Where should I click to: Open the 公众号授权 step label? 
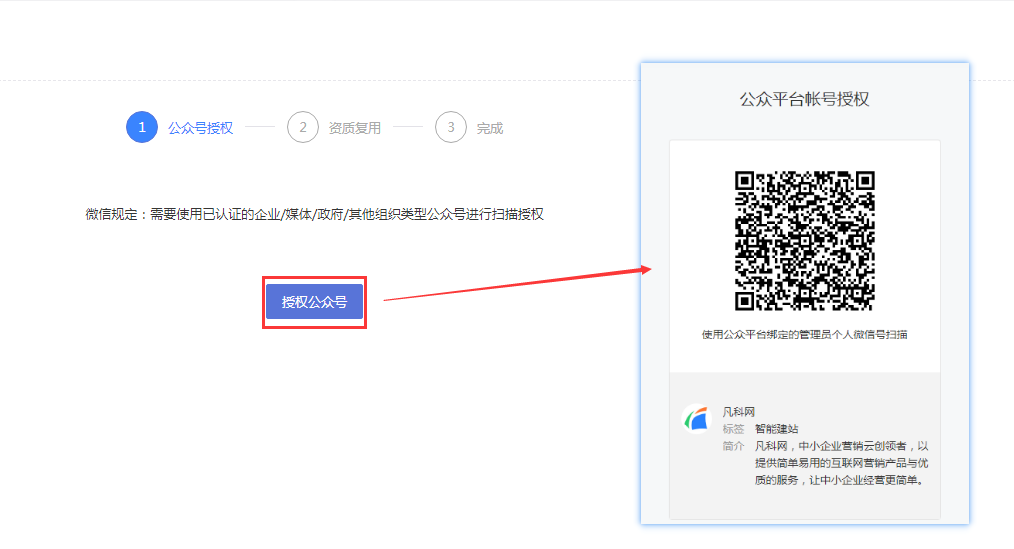(200, 128)
